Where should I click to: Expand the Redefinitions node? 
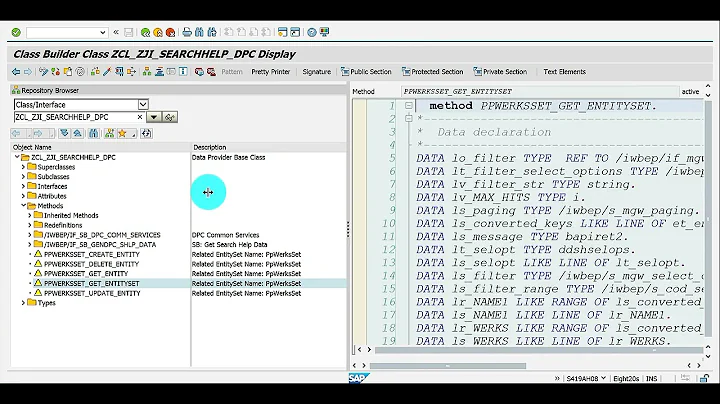(30, 225)
